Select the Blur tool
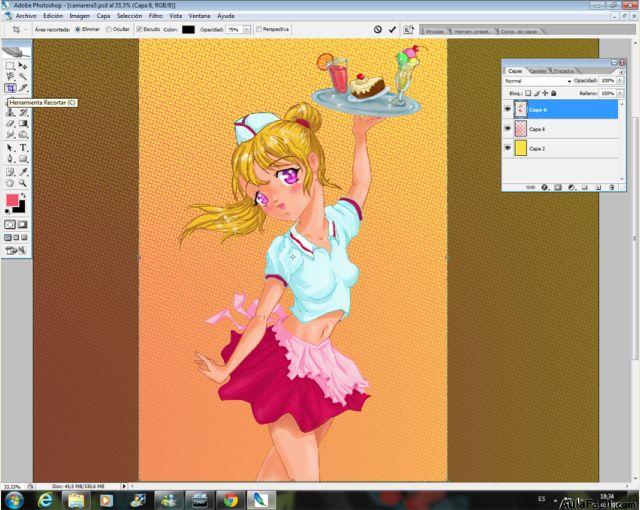 [x=10, y=134]
